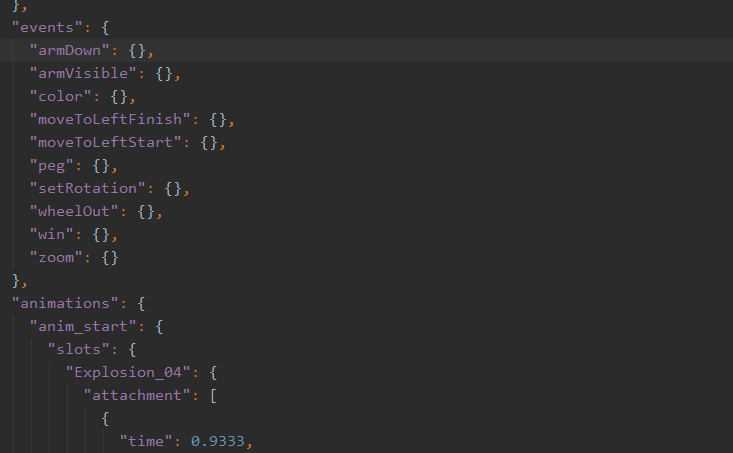Image resolution: width=733 pixels, height=453 pixels.
Task: Click the "animations" key
Action: point(65,303)
